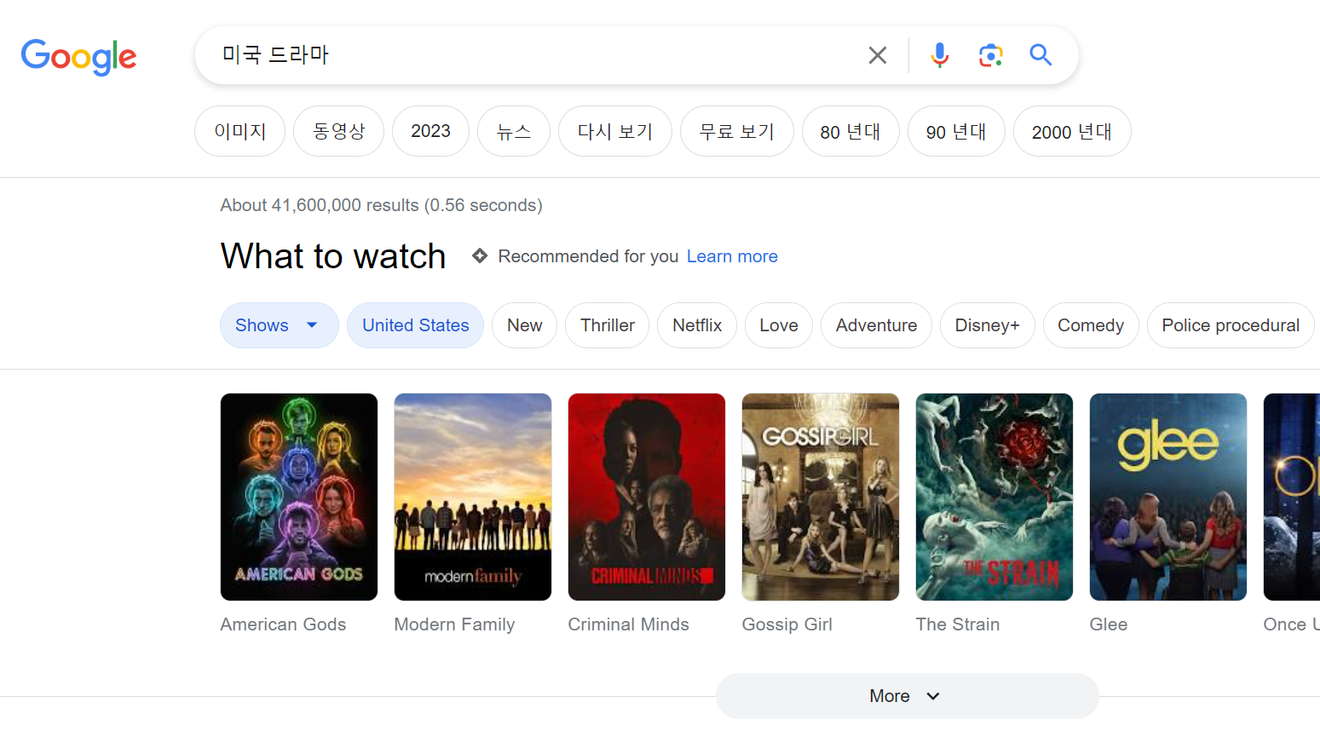The width and height of the screenshot is (1320, 741).
Task: Open the Gossip Girl poster
Action: point(821,497)
